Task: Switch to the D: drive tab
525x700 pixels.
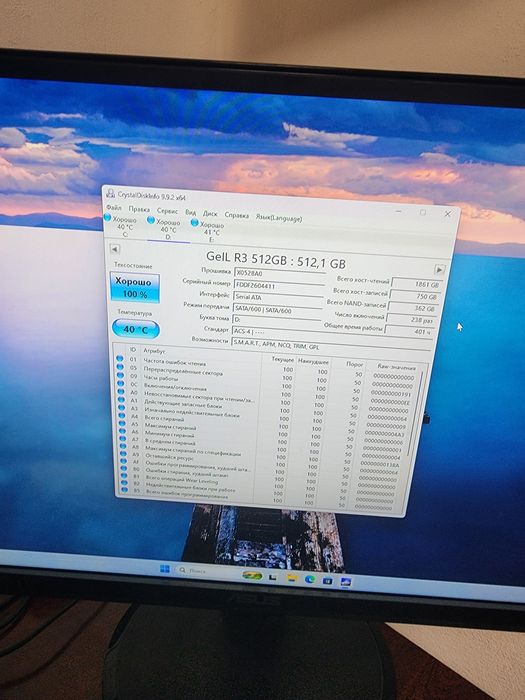Action: [167, 229]
